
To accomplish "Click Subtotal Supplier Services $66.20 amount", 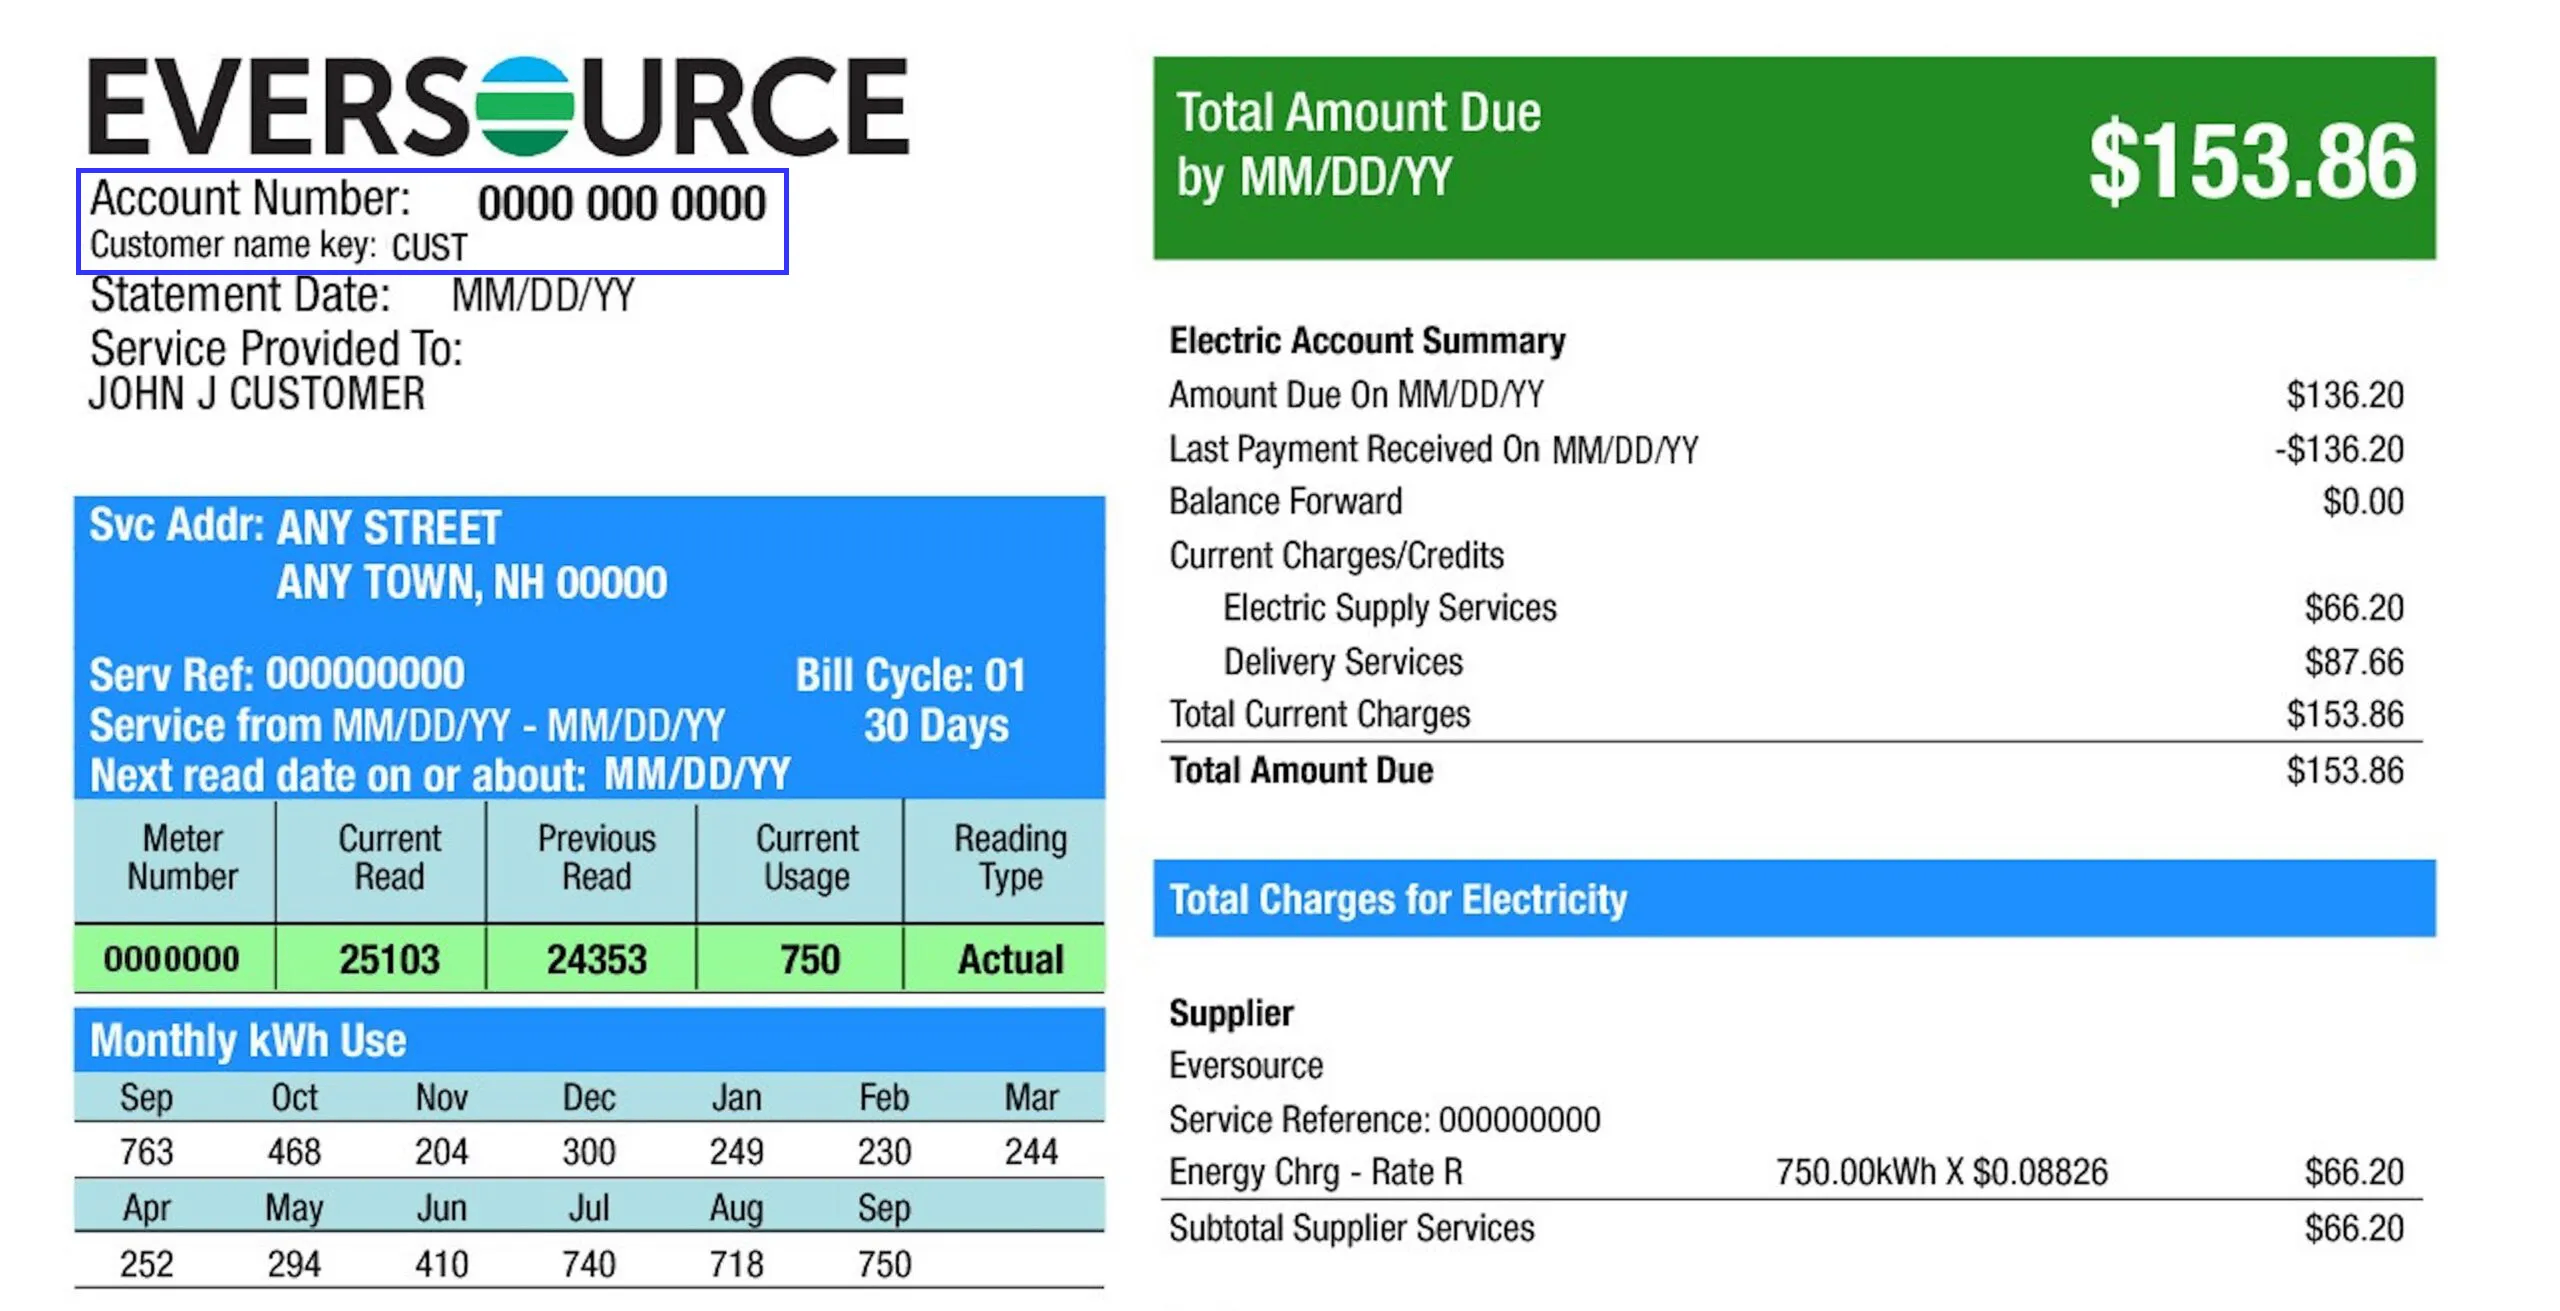I will click(2354, 1228).
